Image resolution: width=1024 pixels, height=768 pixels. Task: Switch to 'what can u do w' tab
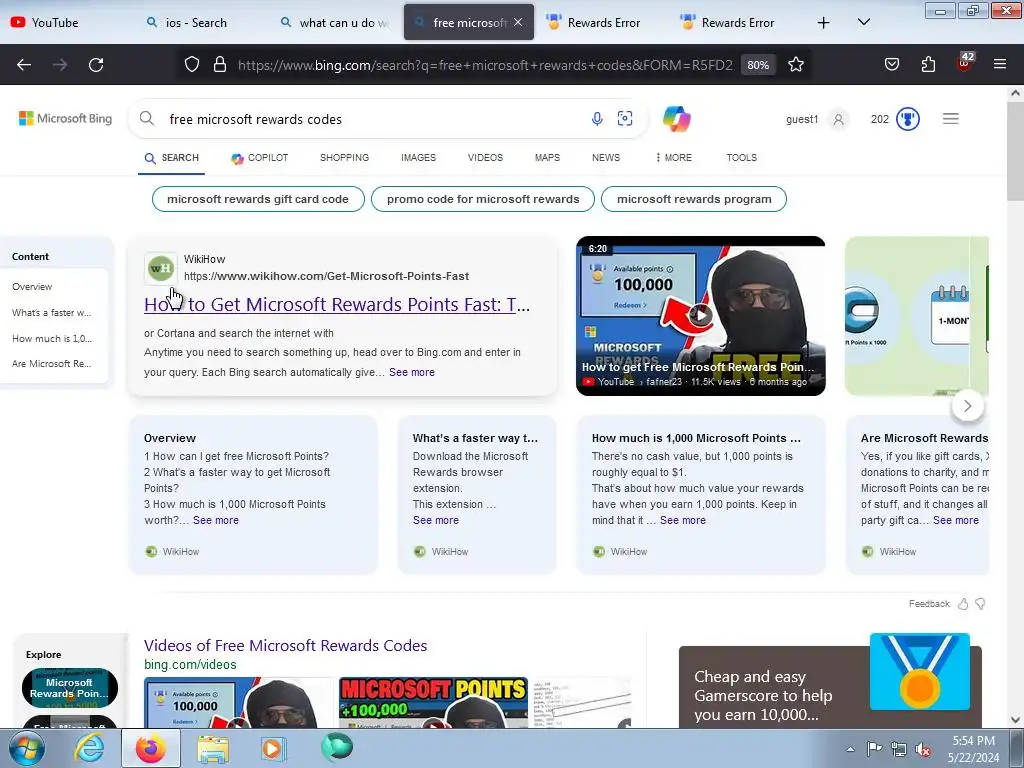click(x=336, y=23)
